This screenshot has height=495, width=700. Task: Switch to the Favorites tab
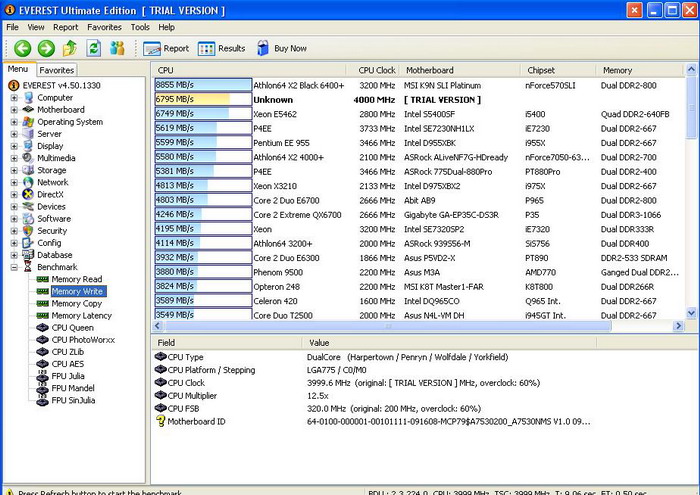[56, 70]
